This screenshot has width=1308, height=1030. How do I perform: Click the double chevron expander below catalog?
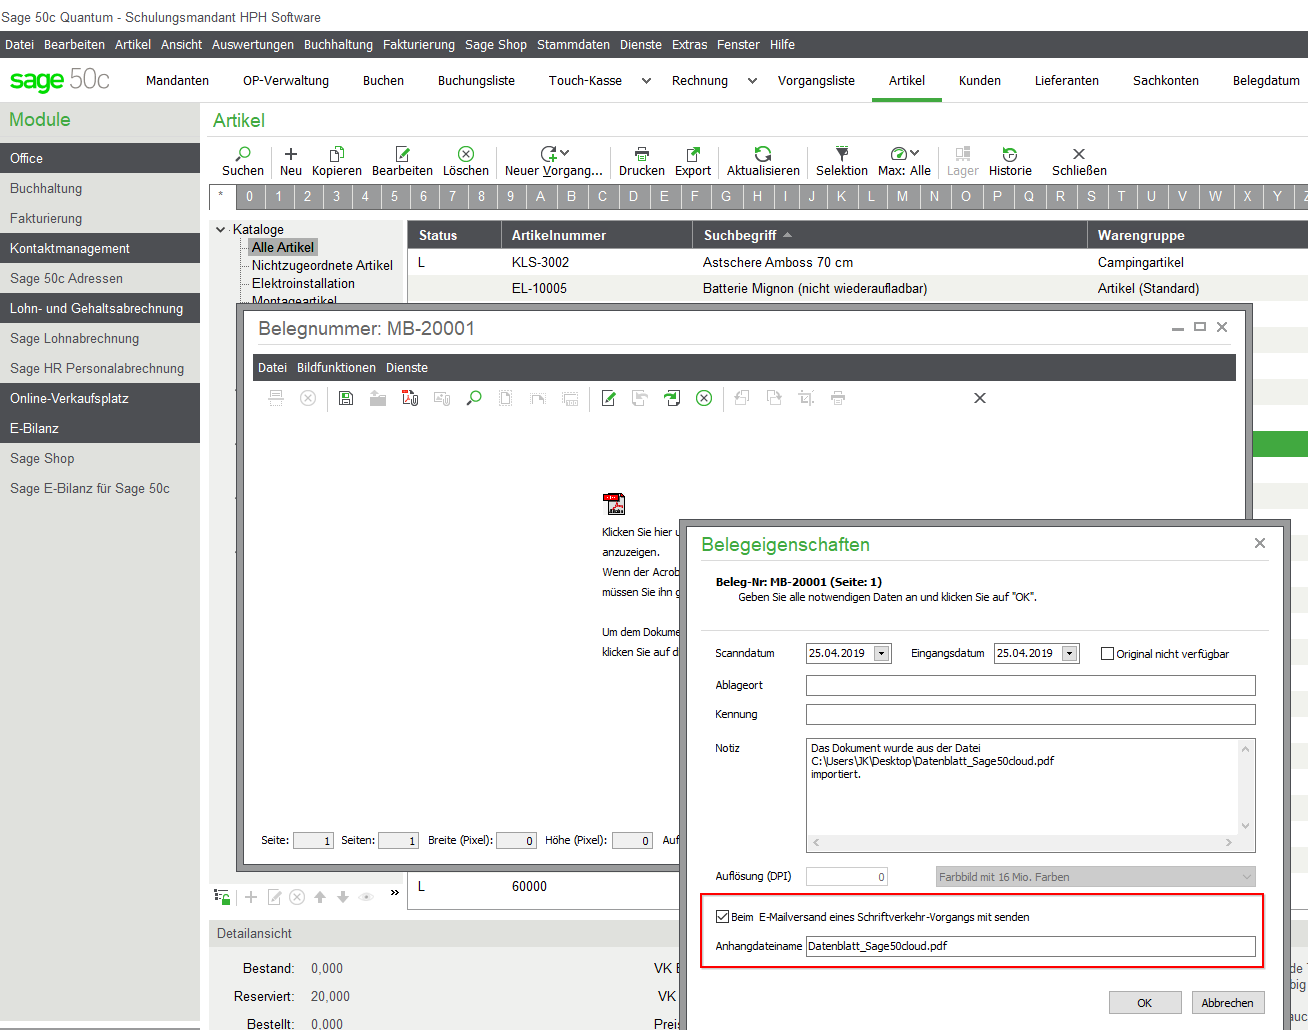(x=395, y=892)
